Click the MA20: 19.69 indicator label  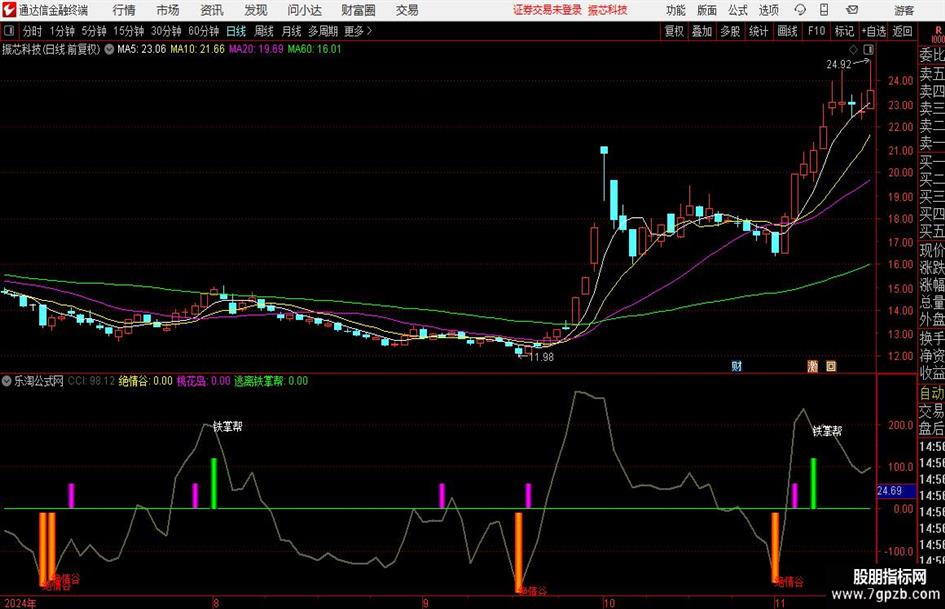(256, 49)
